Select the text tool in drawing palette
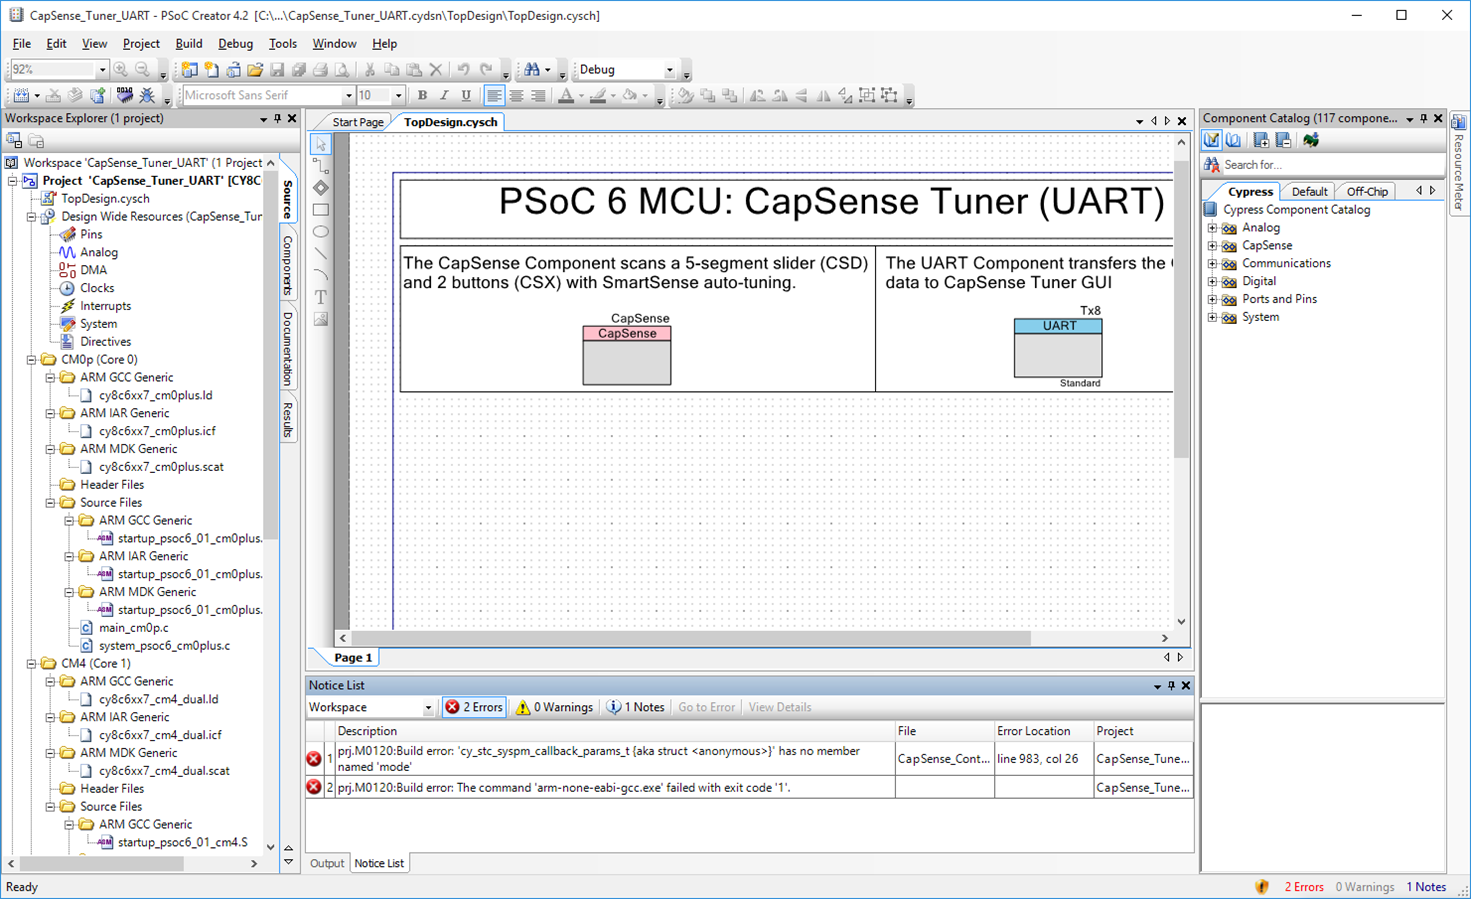 point(321,297)
